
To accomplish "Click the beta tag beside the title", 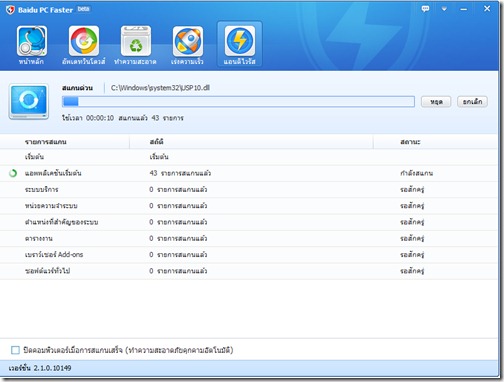I will click(83, 9).
